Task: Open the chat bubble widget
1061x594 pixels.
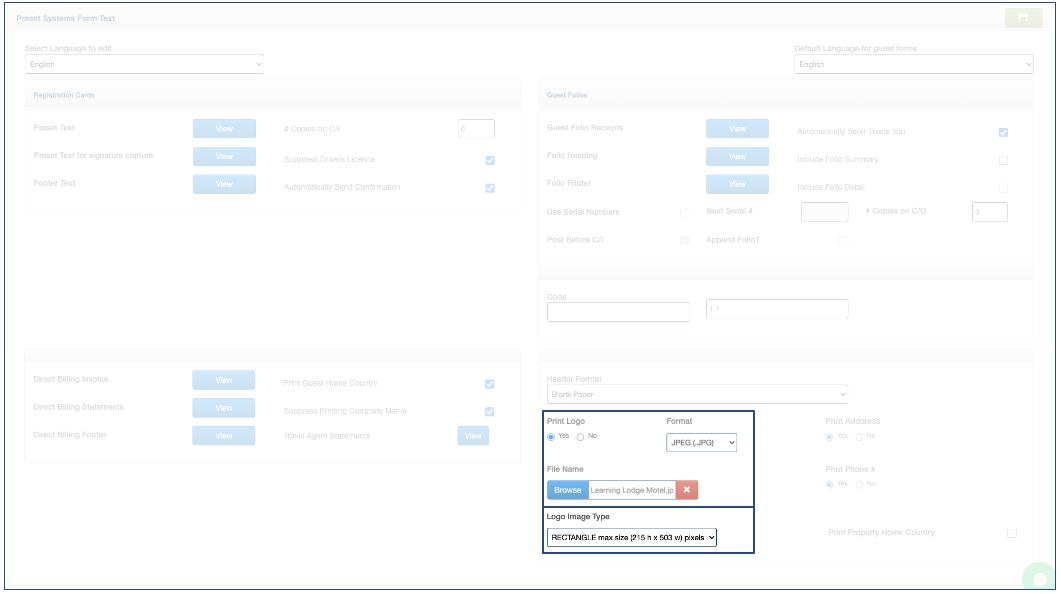Action: [x=1040, y=579]
